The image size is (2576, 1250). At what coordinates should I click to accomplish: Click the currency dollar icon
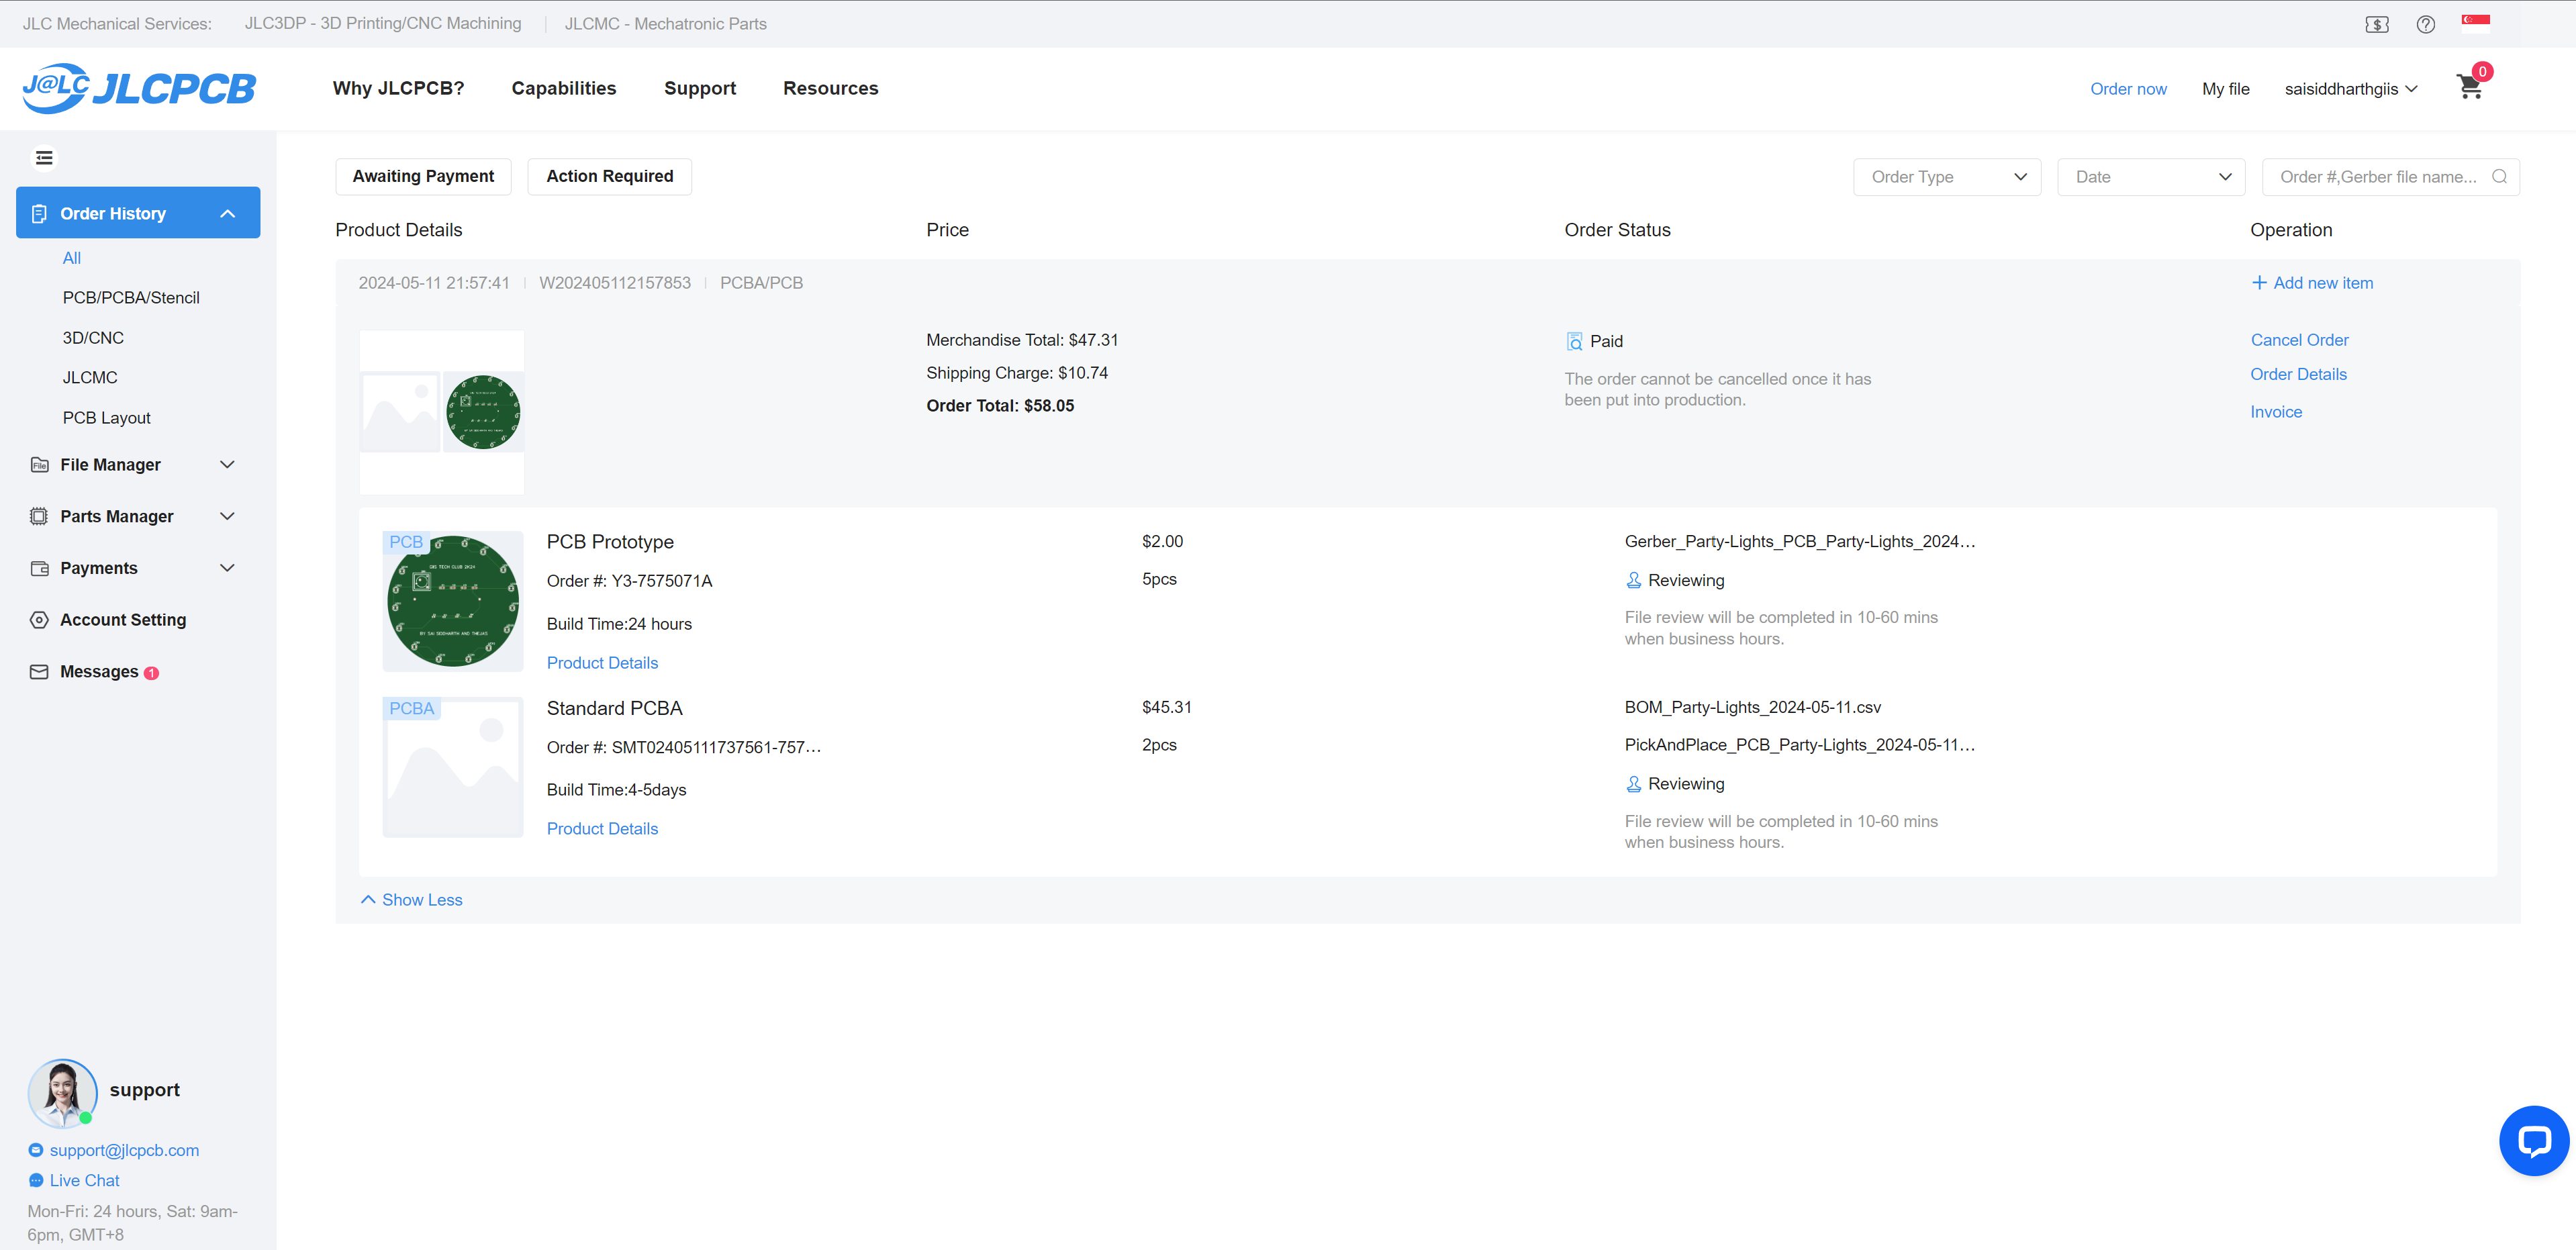tap(2376, 24)
